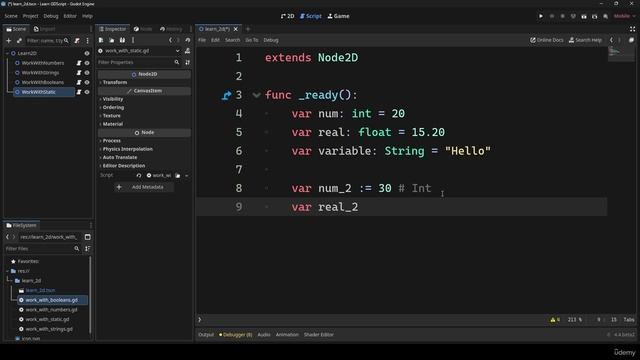Switch to the History tab
Image resolution: width=640 pixels, height=360 pixels.
pyautogui.click(x=171, y=29)
